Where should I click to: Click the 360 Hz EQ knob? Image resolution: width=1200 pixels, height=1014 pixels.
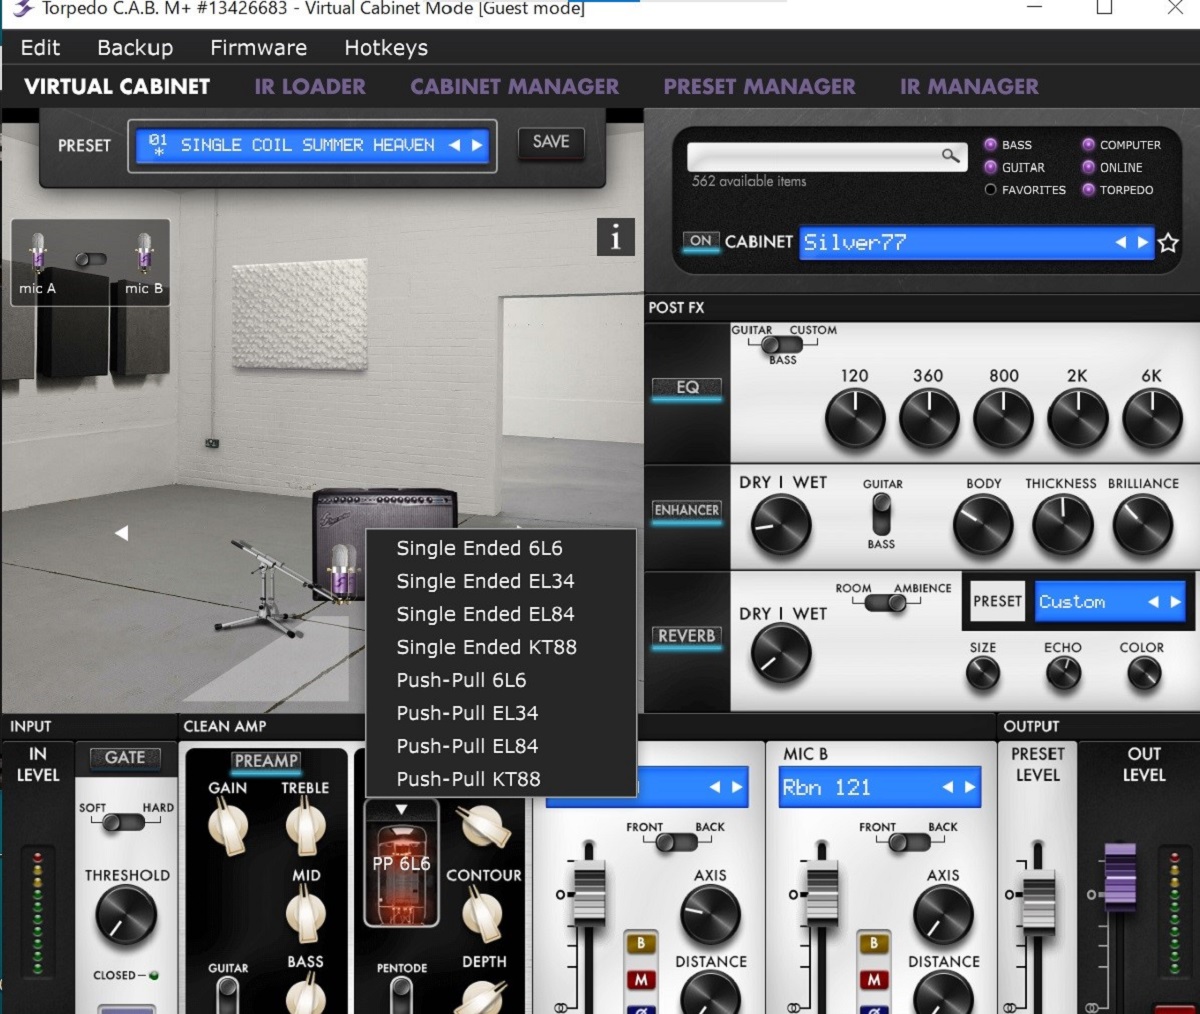tap(929, 418)
